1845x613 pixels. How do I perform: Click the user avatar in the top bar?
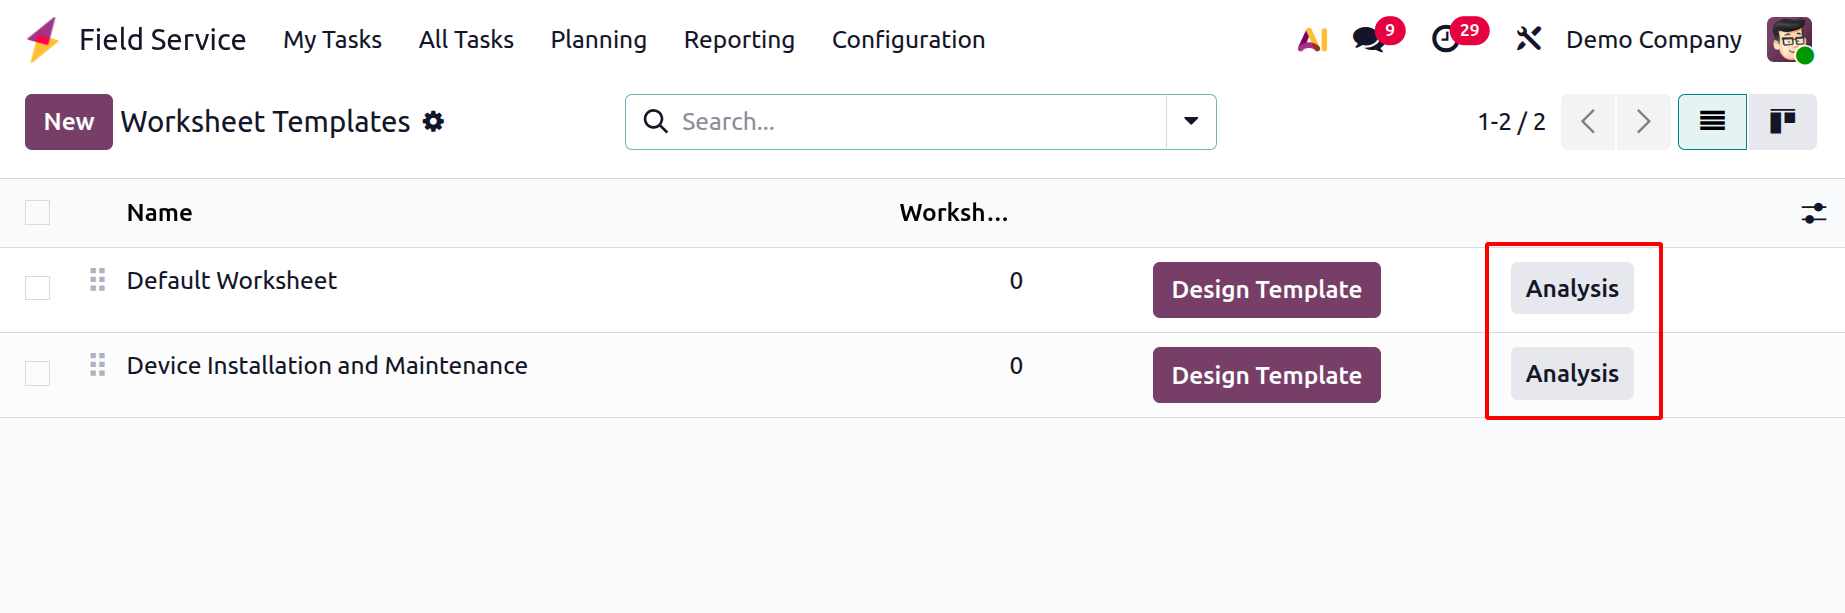click(x=1789, y=40)
